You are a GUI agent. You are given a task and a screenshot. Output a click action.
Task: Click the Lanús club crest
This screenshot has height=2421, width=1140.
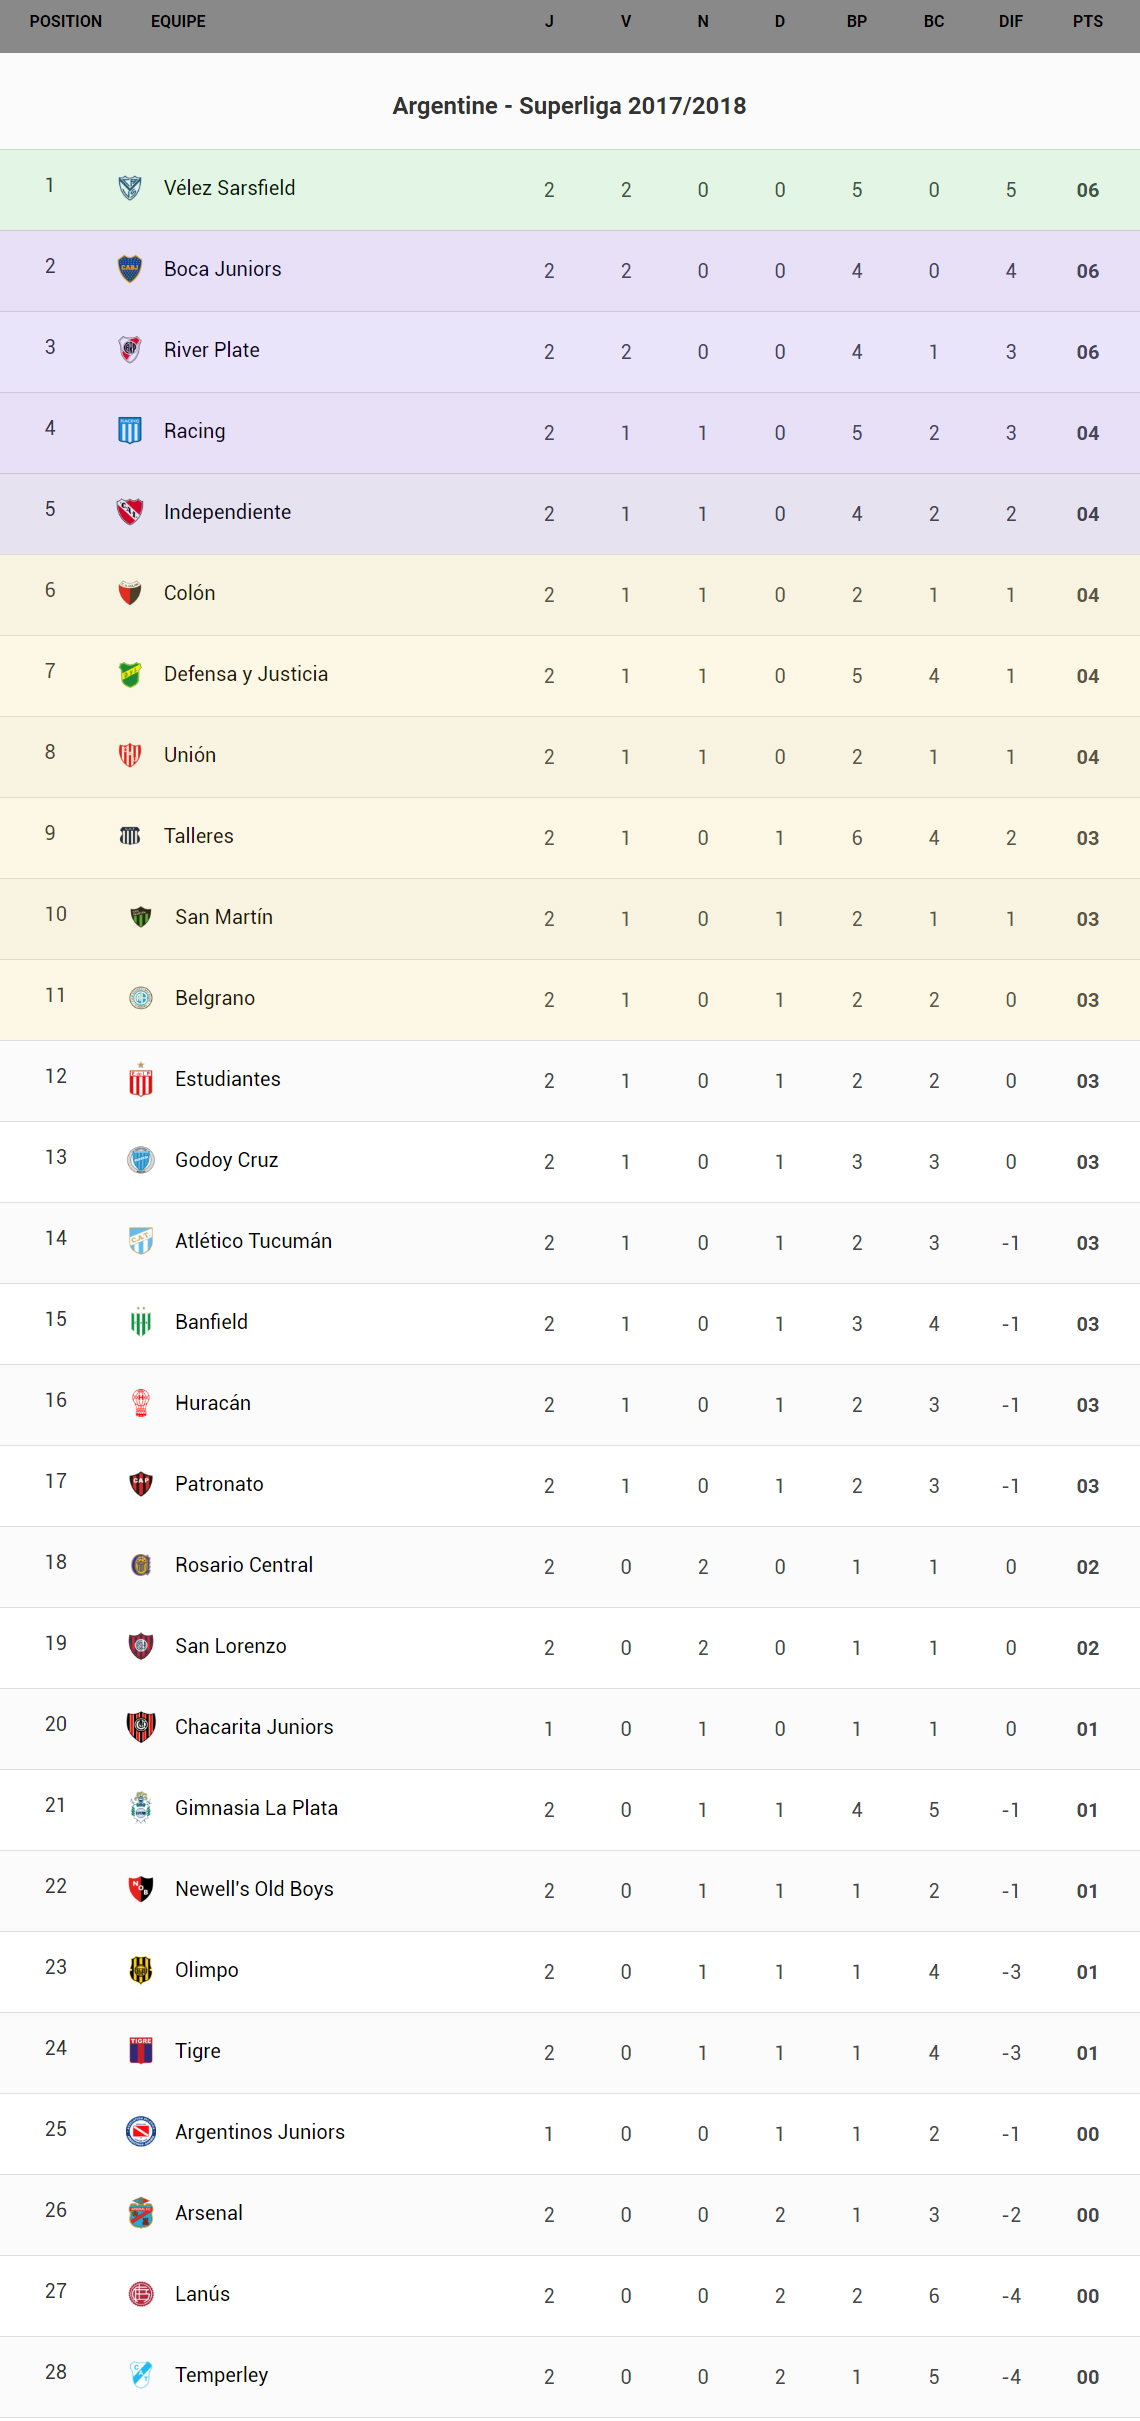[x=141, y=2294]
